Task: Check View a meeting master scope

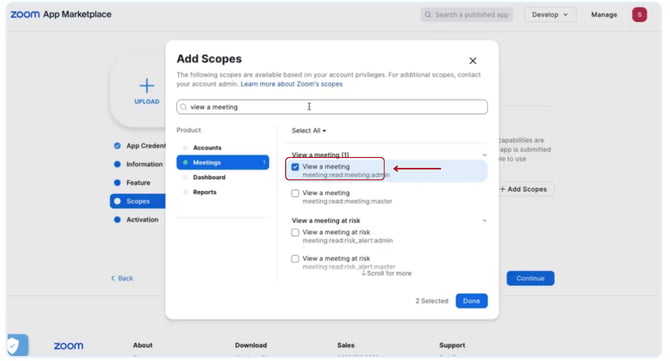Action: tap(295, 193)
